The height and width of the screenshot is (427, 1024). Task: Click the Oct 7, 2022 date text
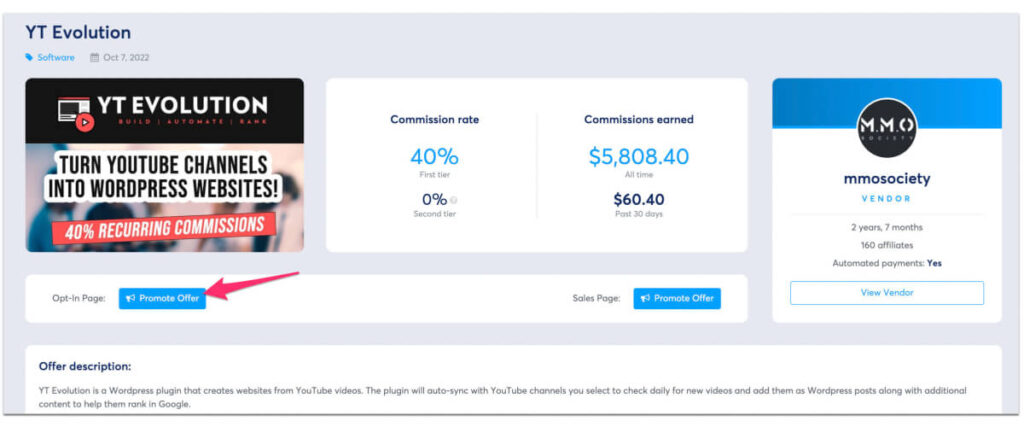tap(126, 58)
